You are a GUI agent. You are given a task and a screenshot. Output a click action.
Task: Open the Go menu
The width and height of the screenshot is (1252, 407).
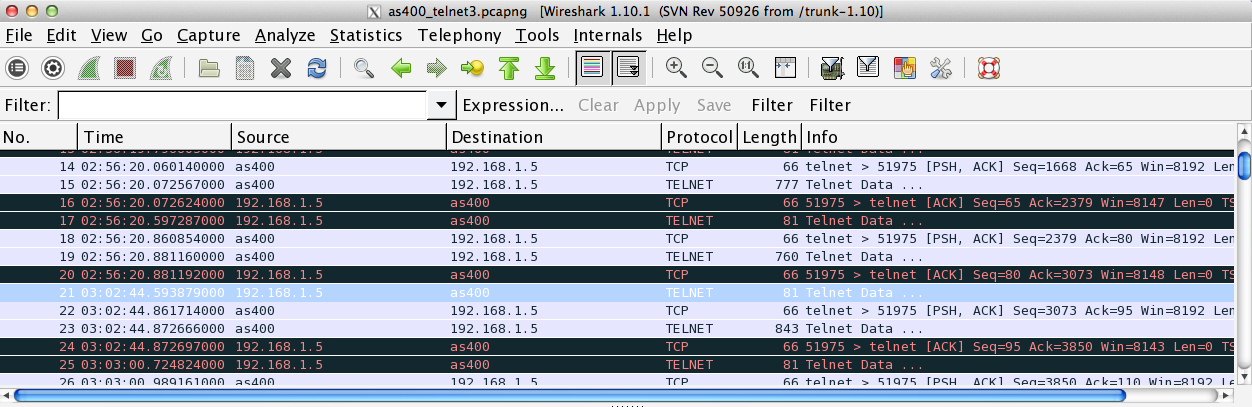pos(152,36)
